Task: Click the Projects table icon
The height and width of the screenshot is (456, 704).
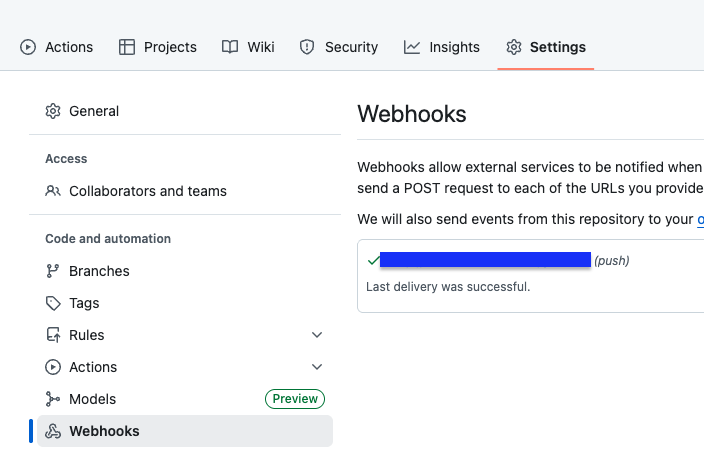Action: click(x=127, y=47)
